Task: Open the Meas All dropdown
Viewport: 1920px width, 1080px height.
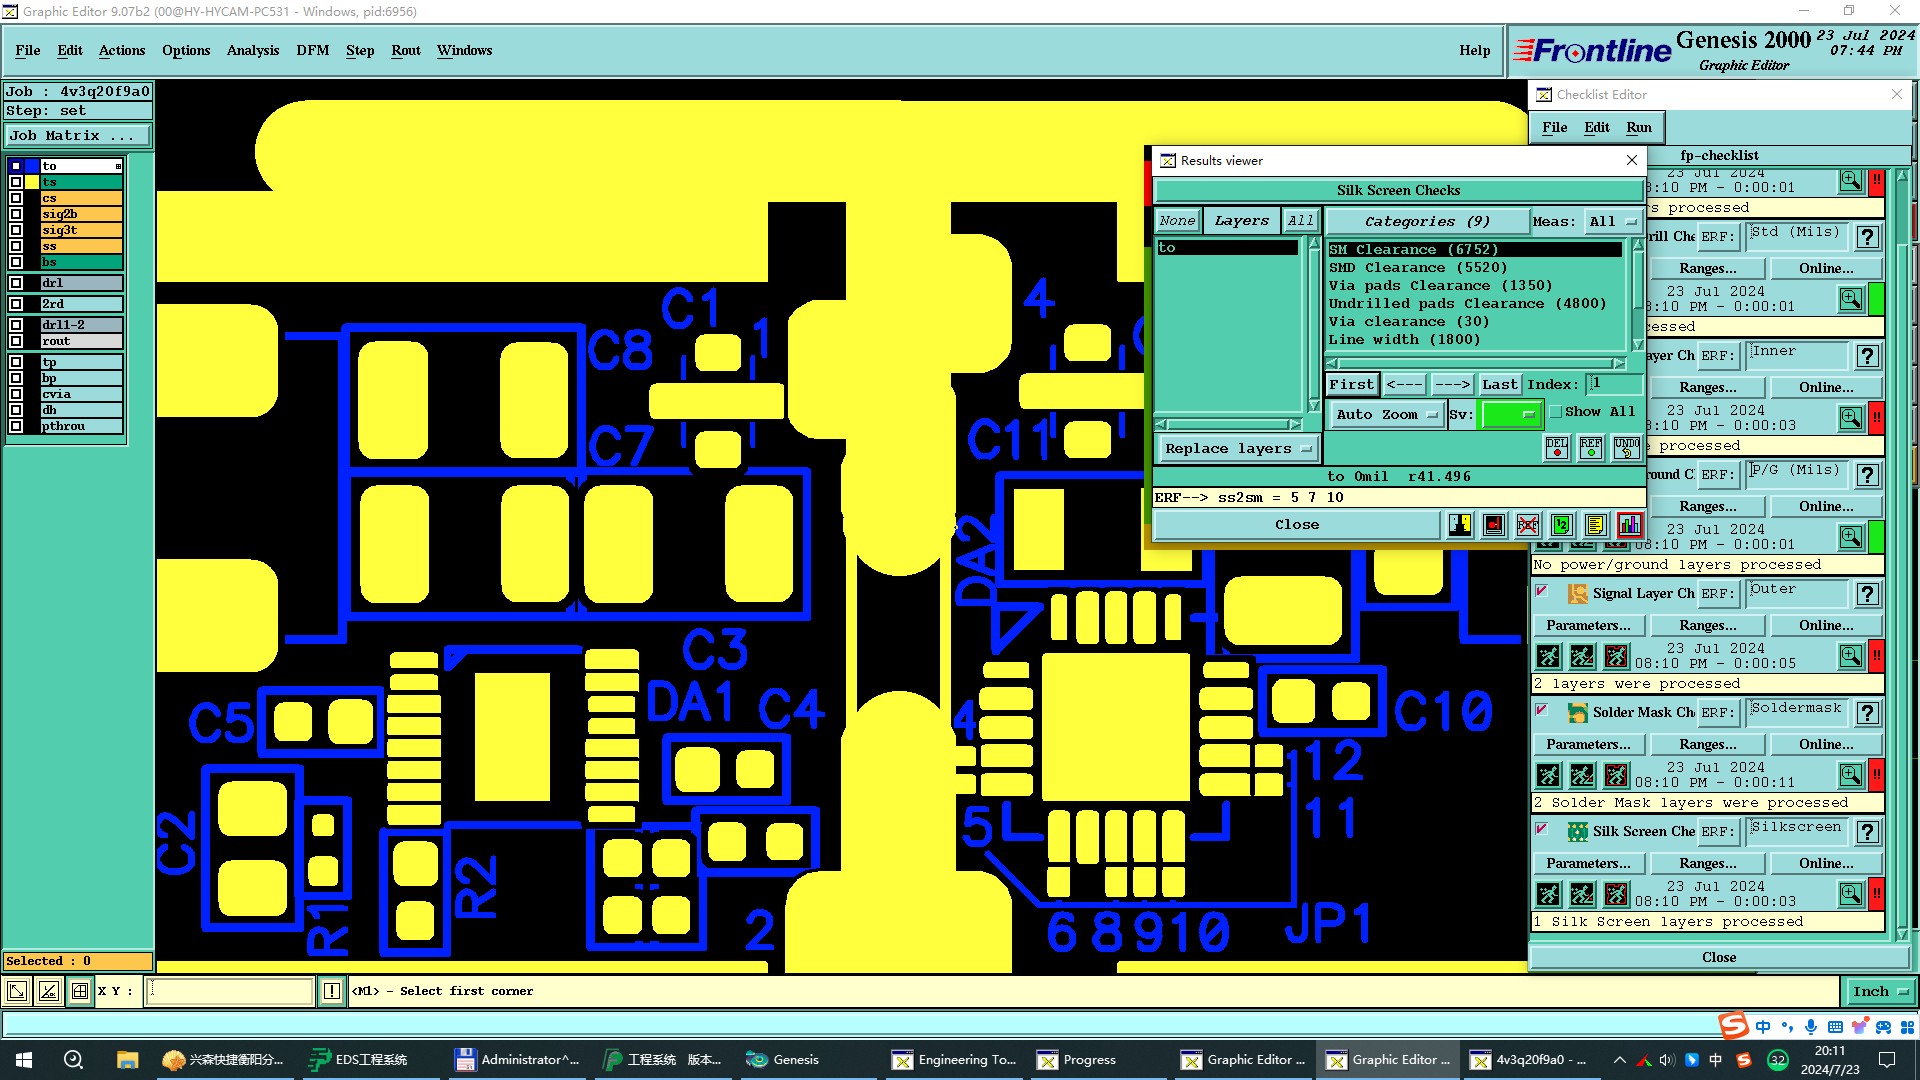Action: (x=1613, y=222)
